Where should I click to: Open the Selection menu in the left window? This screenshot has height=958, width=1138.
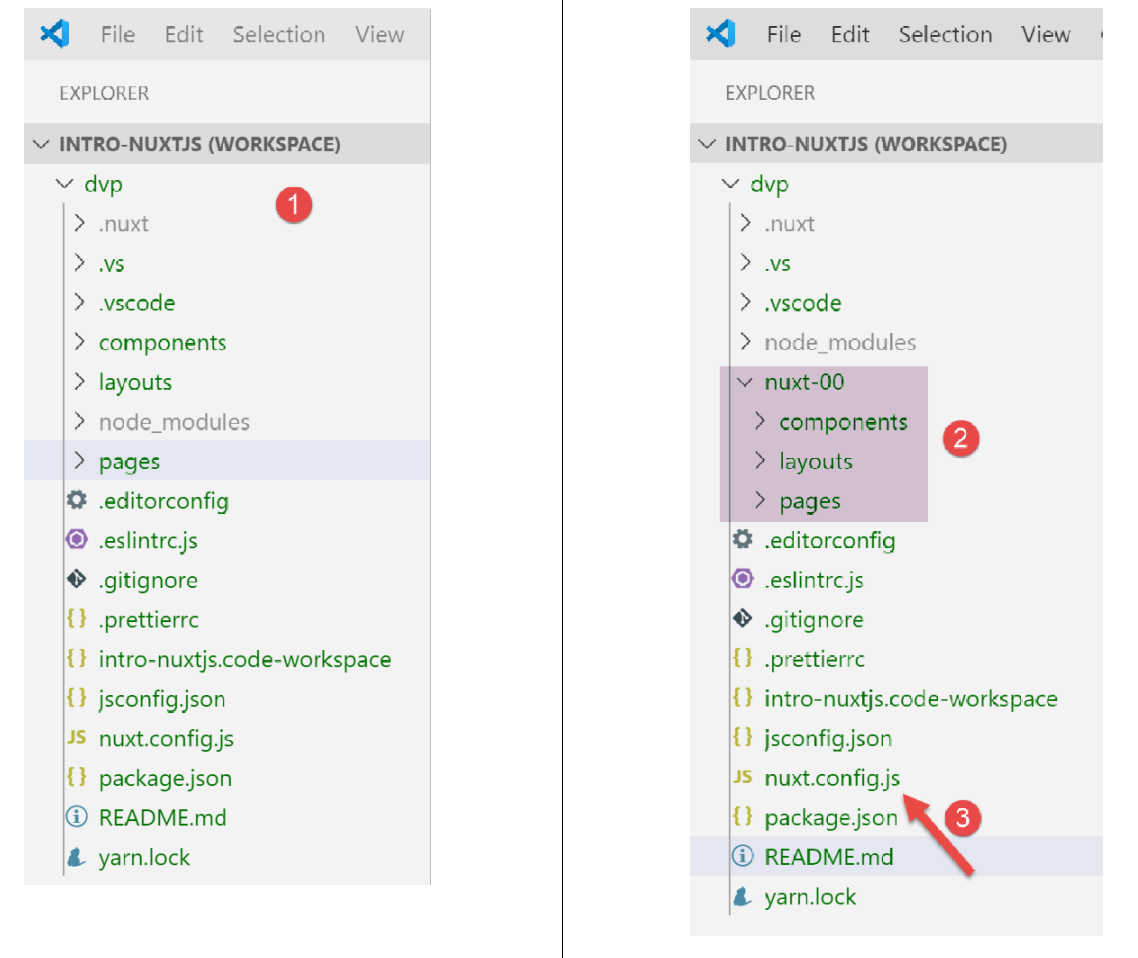278,34
